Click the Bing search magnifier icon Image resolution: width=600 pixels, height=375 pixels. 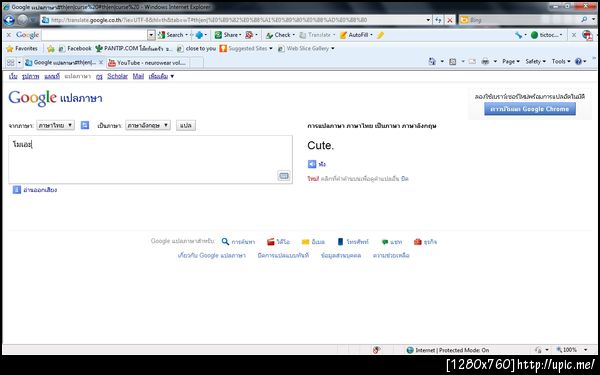(x=584, y=20)
